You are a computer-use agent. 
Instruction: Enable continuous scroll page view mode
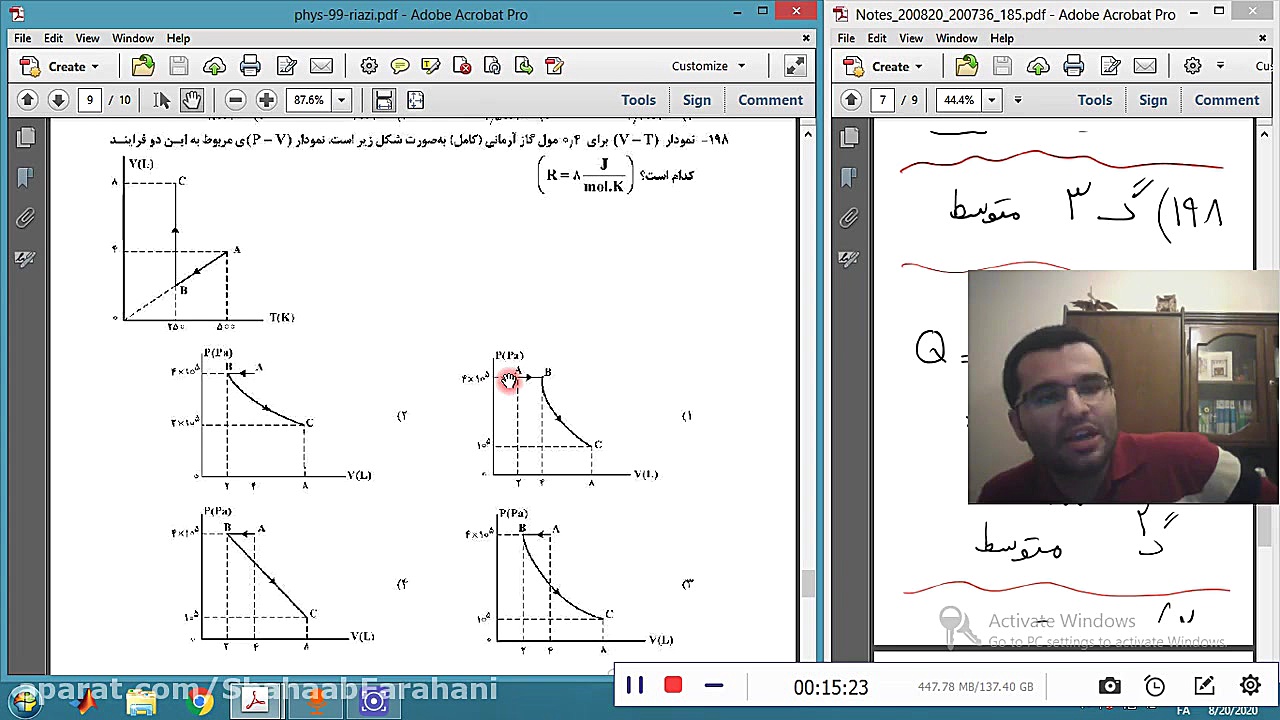pyautogui.click(x=384, y=100)
